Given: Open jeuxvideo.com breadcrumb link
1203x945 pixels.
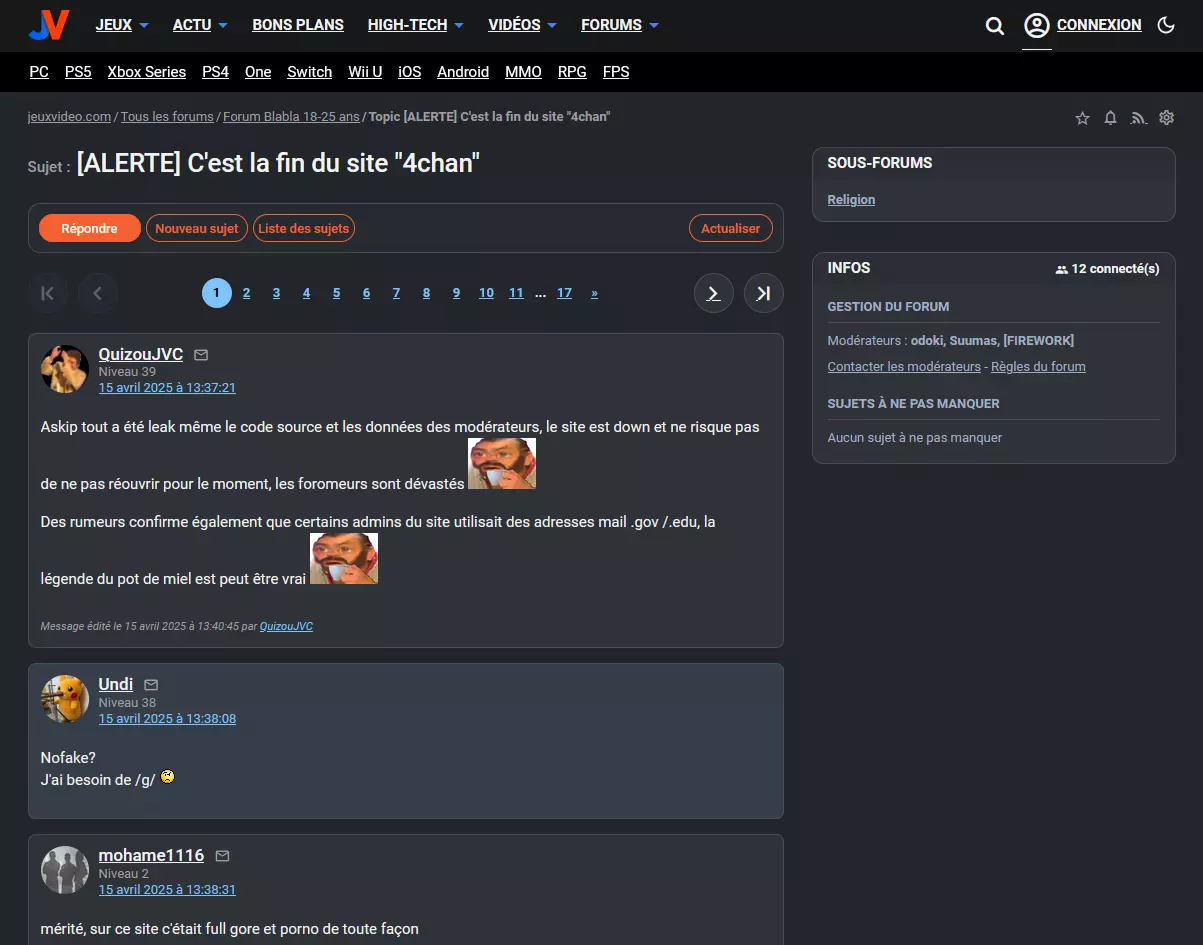Looking at the screenshot, I should pyautogui.click(x=70, y=117).
